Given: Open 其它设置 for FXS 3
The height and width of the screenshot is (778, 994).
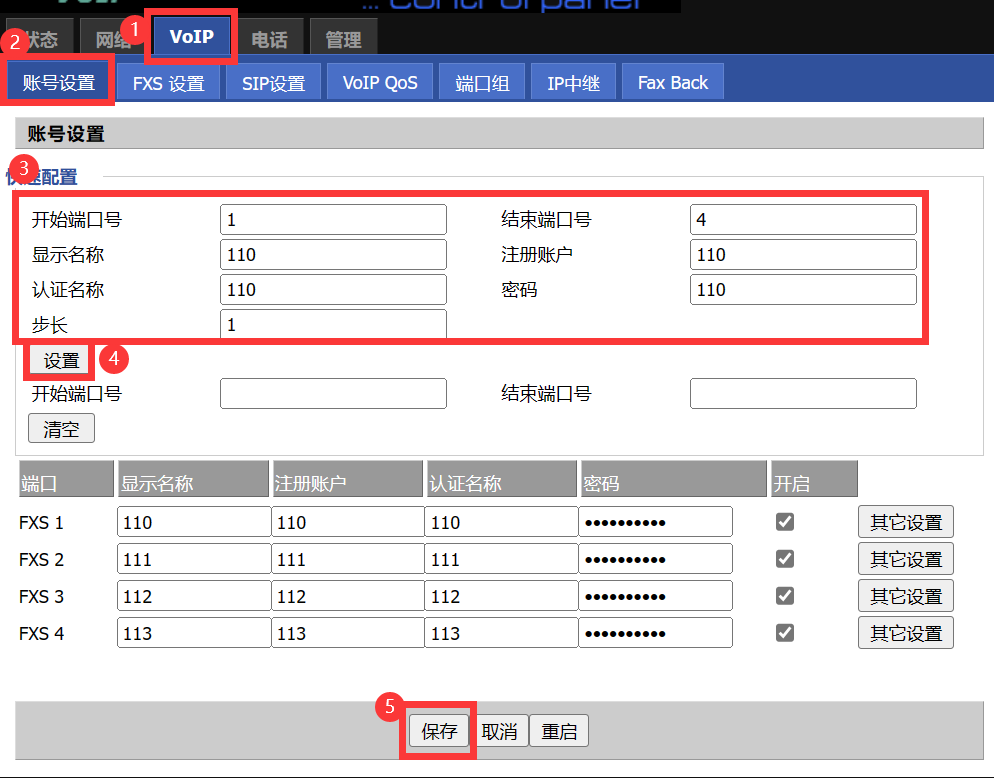Looking at the screenshot, I should click(x=905, y=596).
